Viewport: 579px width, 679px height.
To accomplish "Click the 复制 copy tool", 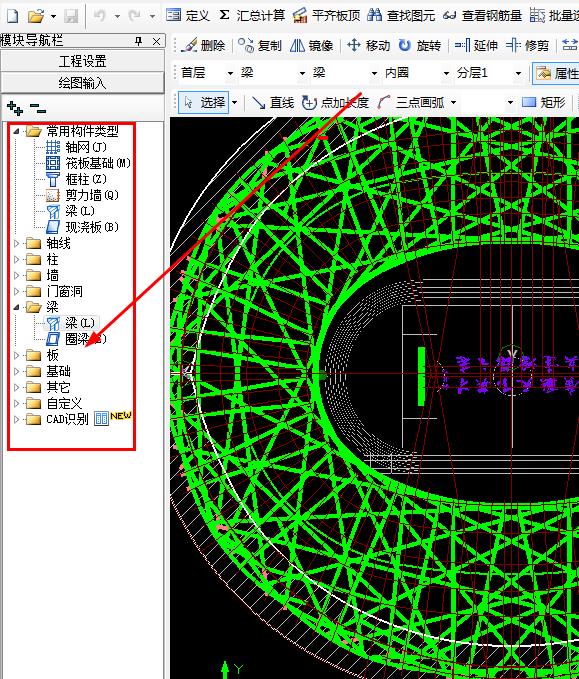I will (x=260, y=45).
